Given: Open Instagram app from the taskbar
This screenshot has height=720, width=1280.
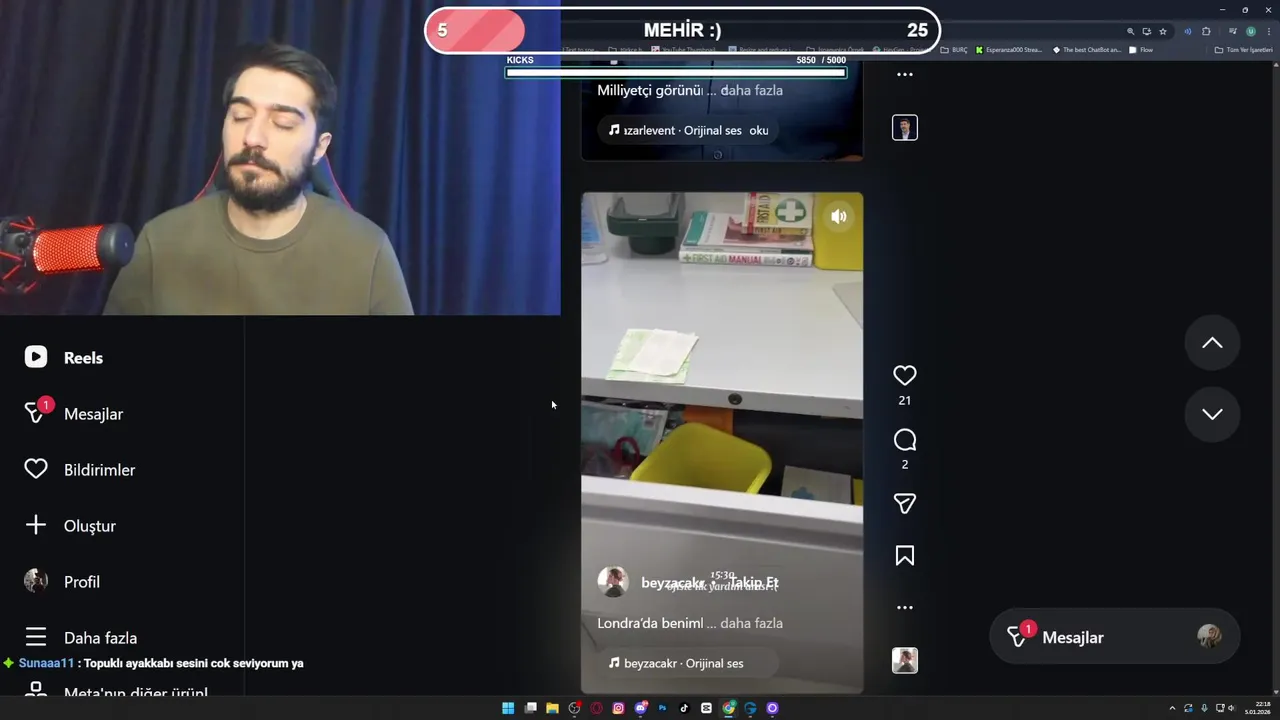Looking at the screenshot, I should click(618, 708).
